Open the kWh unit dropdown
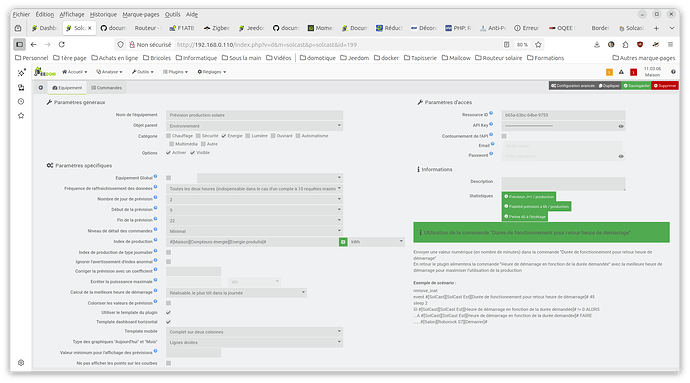The width and height of the screenshot is (690, 383). tap(377, 242)
